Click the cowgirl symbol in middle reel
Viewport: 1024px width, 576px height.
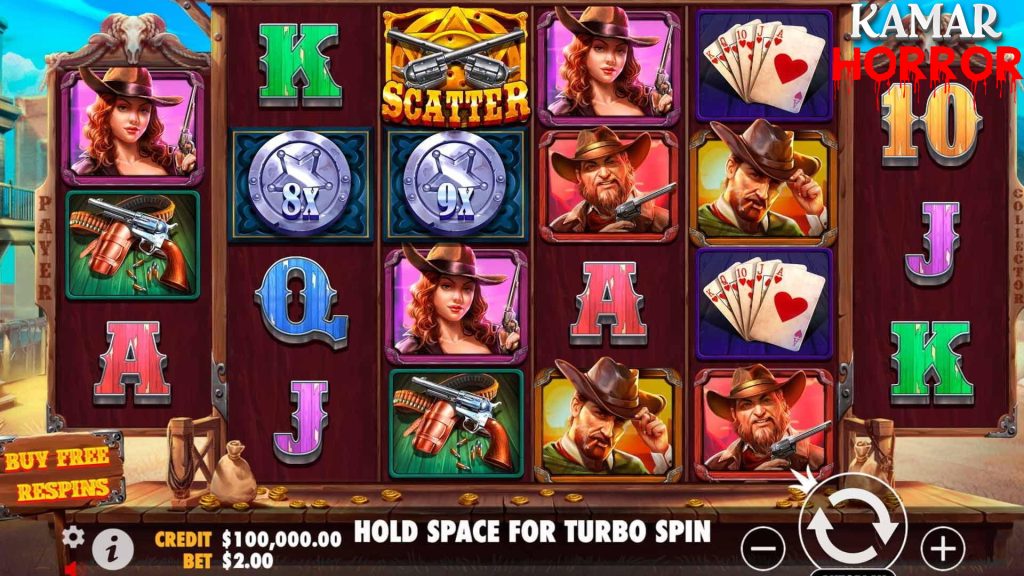click(456, 304)
